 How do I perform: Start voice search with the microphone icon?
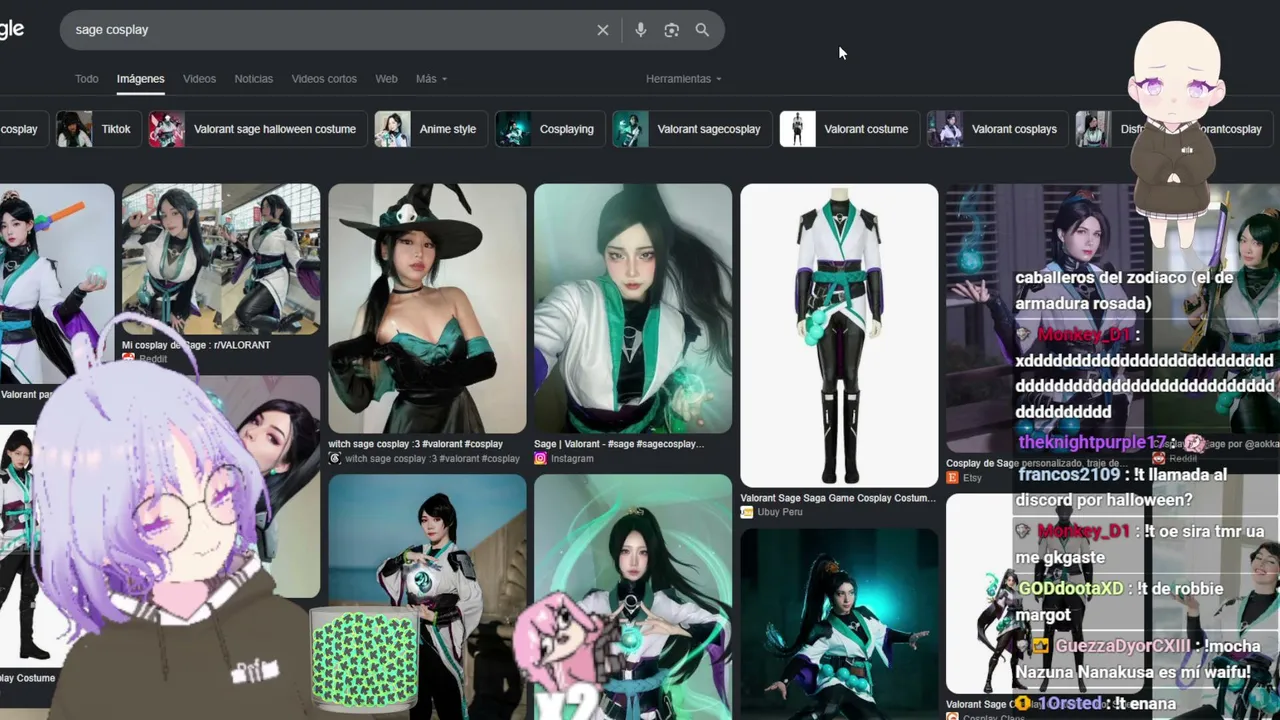click(x=641, y=30)
